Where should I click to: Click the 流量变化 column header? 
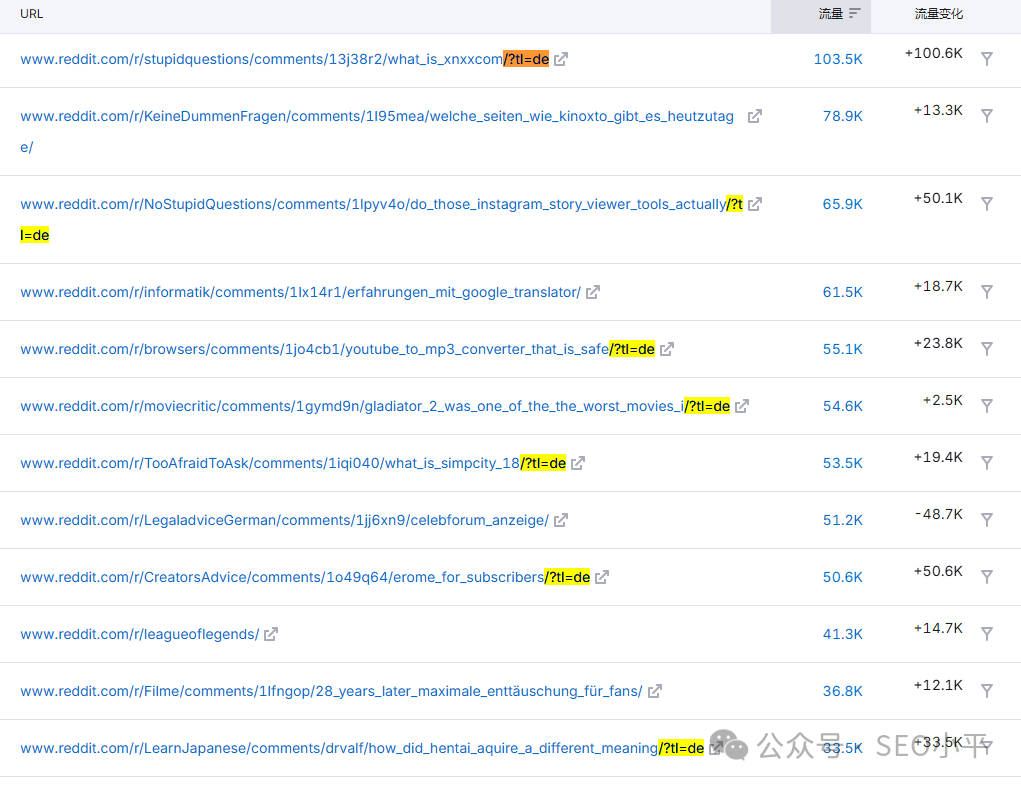point(938,14)
